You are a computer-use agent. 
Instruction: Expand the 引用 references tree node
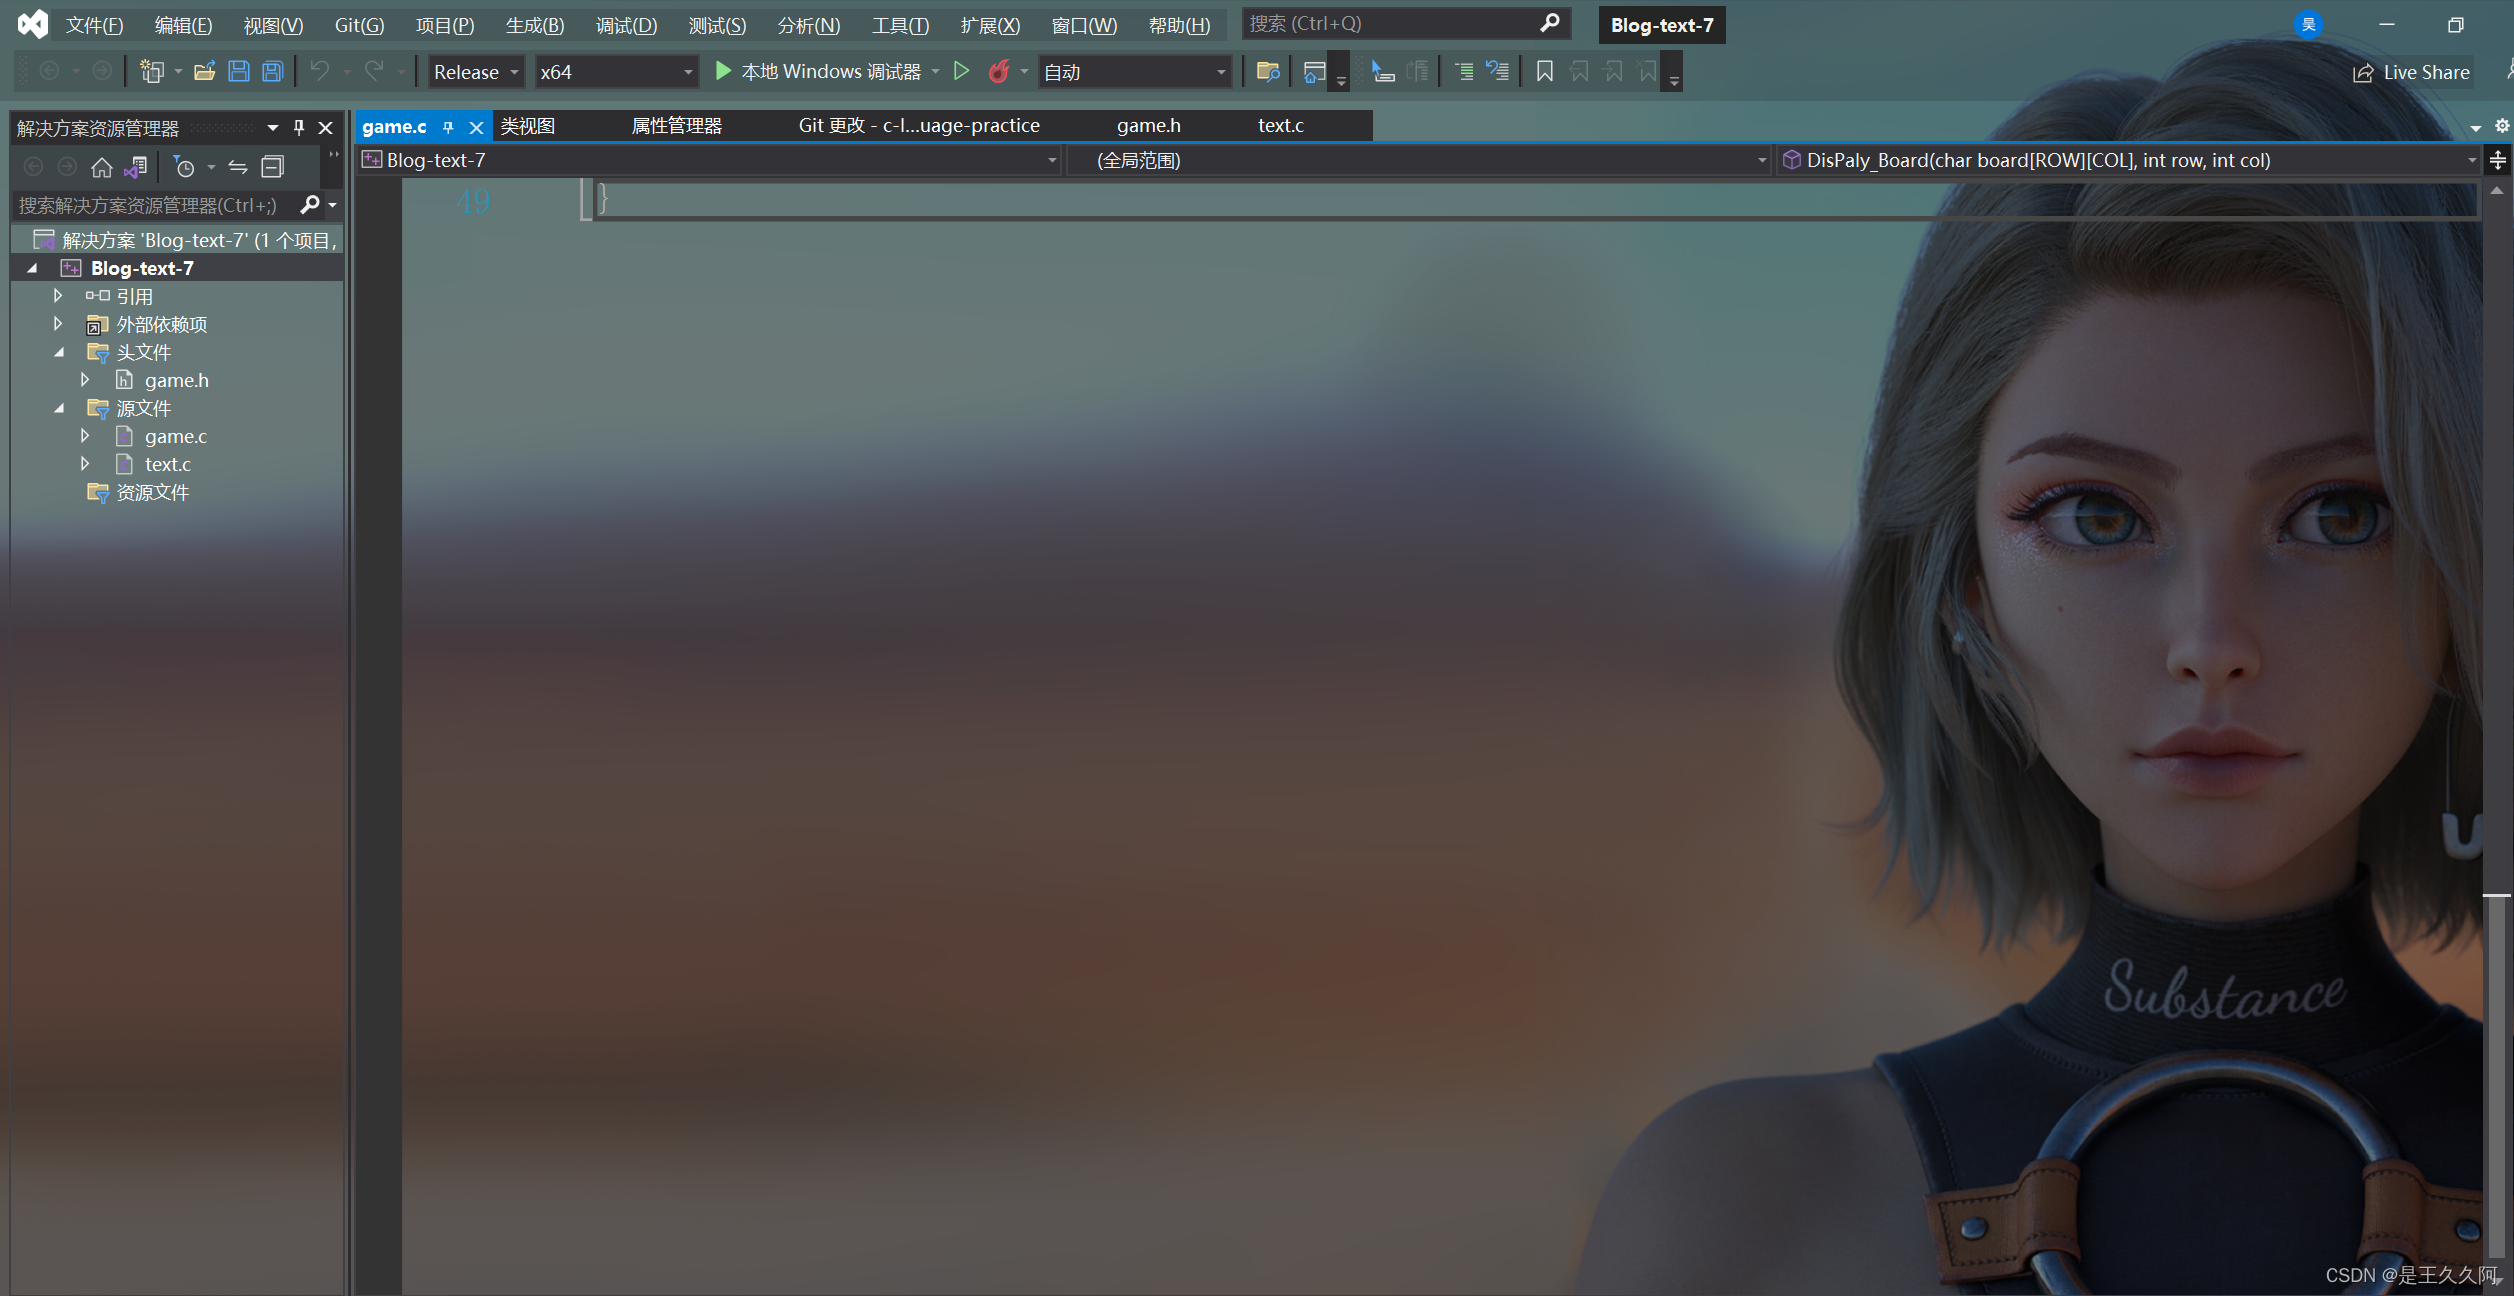[58, 296]
